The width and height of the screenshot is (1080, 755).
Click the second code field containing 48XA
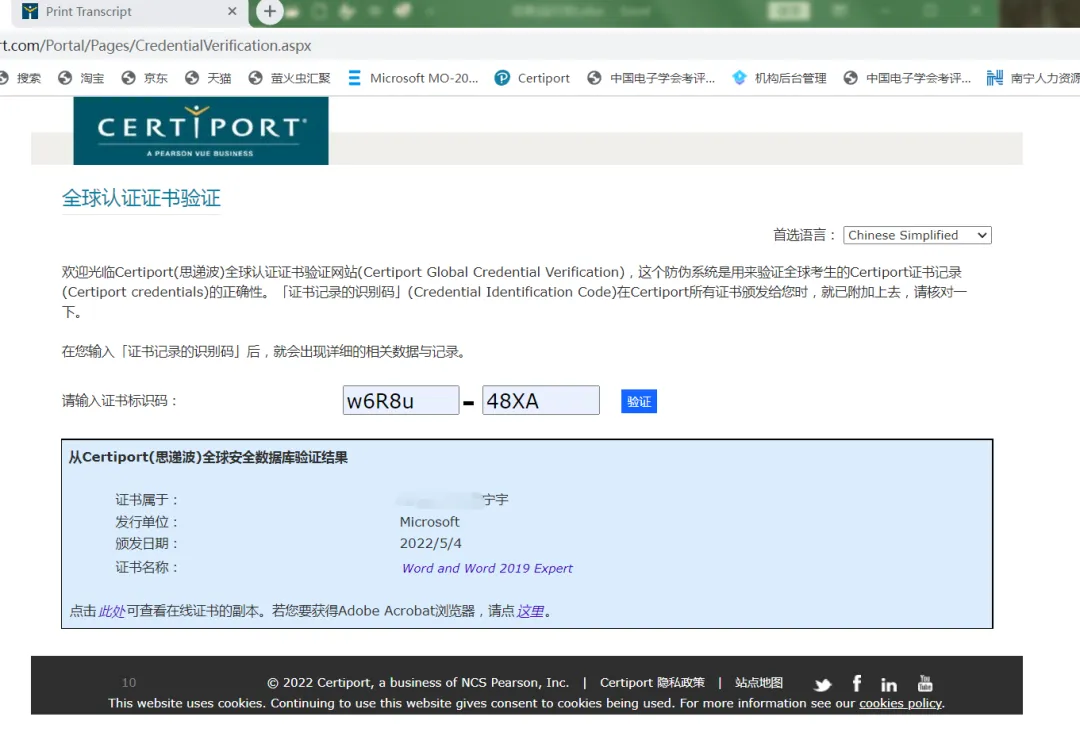coord(541,400)
